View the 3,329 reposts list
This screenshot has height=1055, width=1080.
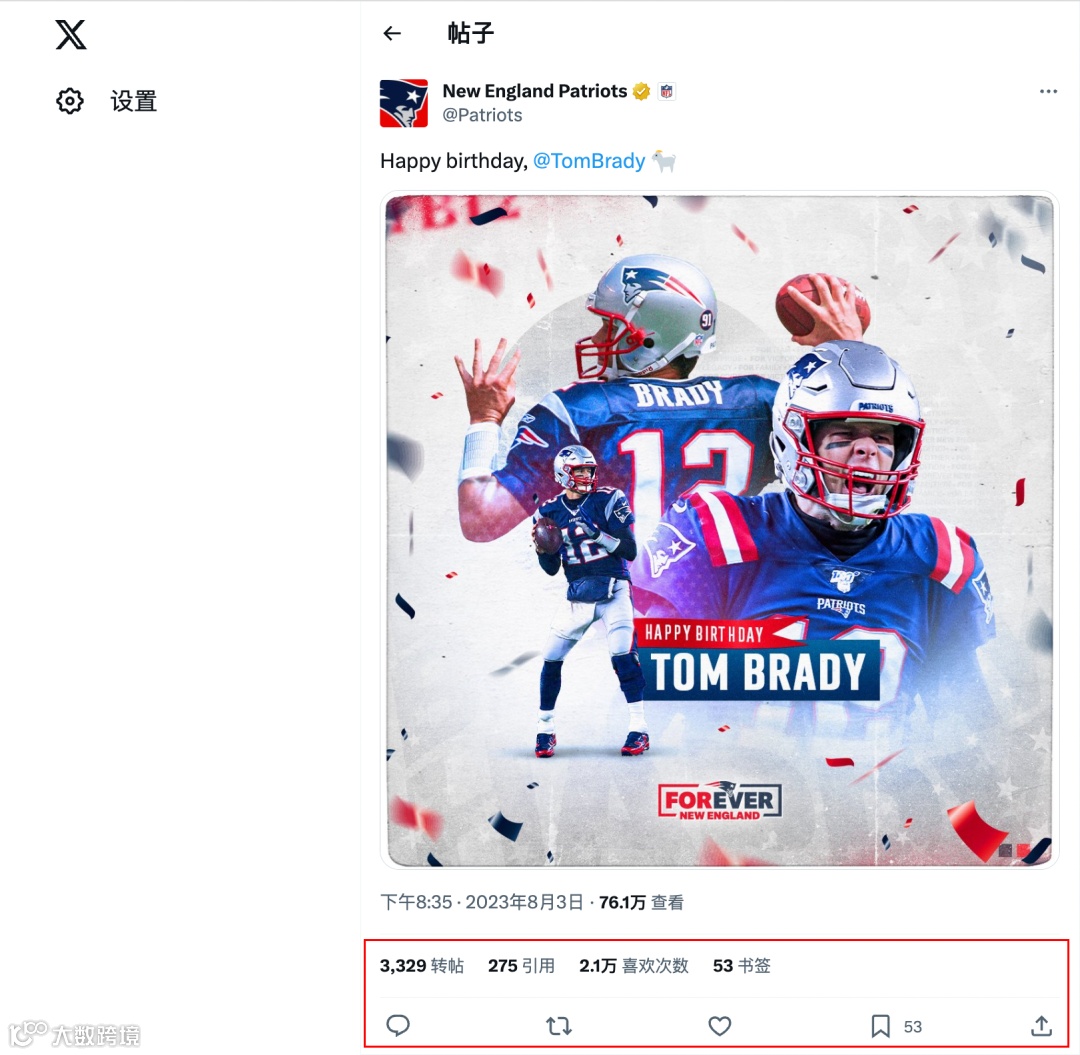422,965
